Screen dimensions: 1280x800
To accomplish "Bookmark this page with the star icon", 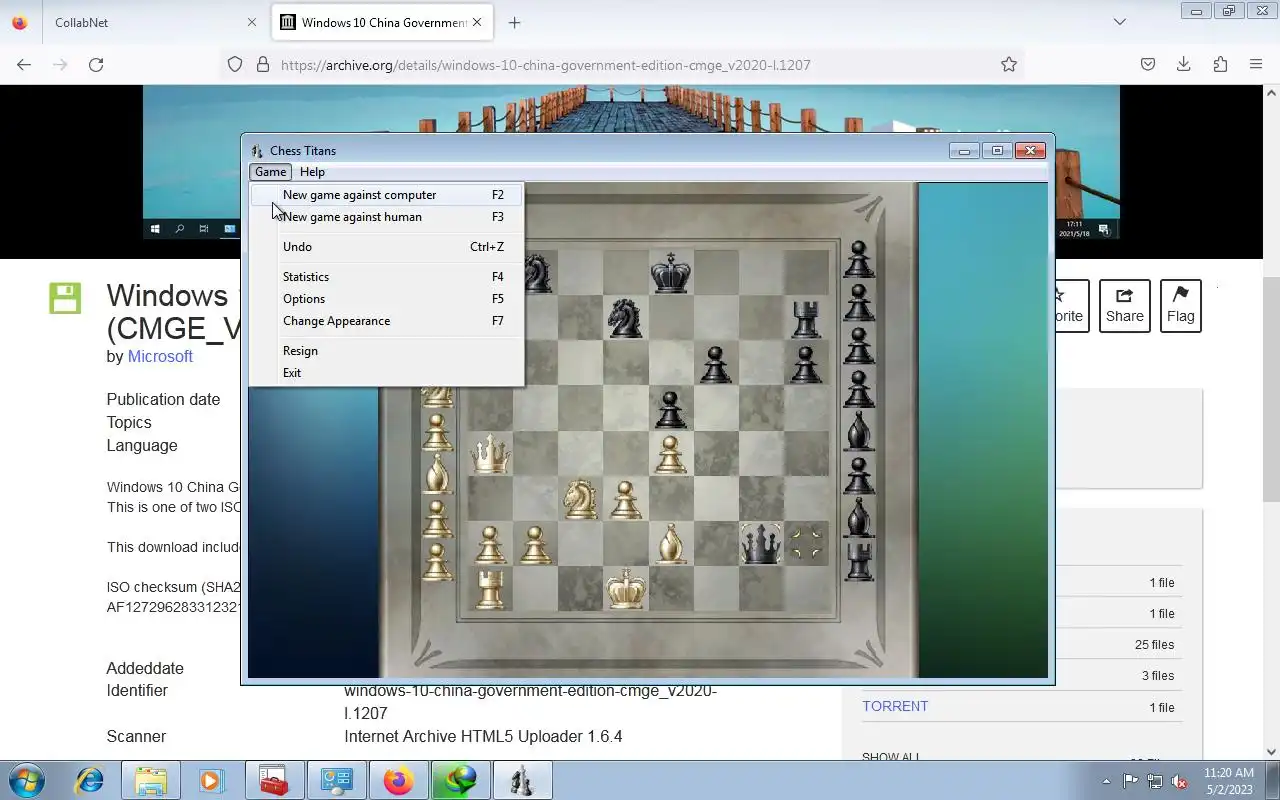I will [x=1009, y=64].
